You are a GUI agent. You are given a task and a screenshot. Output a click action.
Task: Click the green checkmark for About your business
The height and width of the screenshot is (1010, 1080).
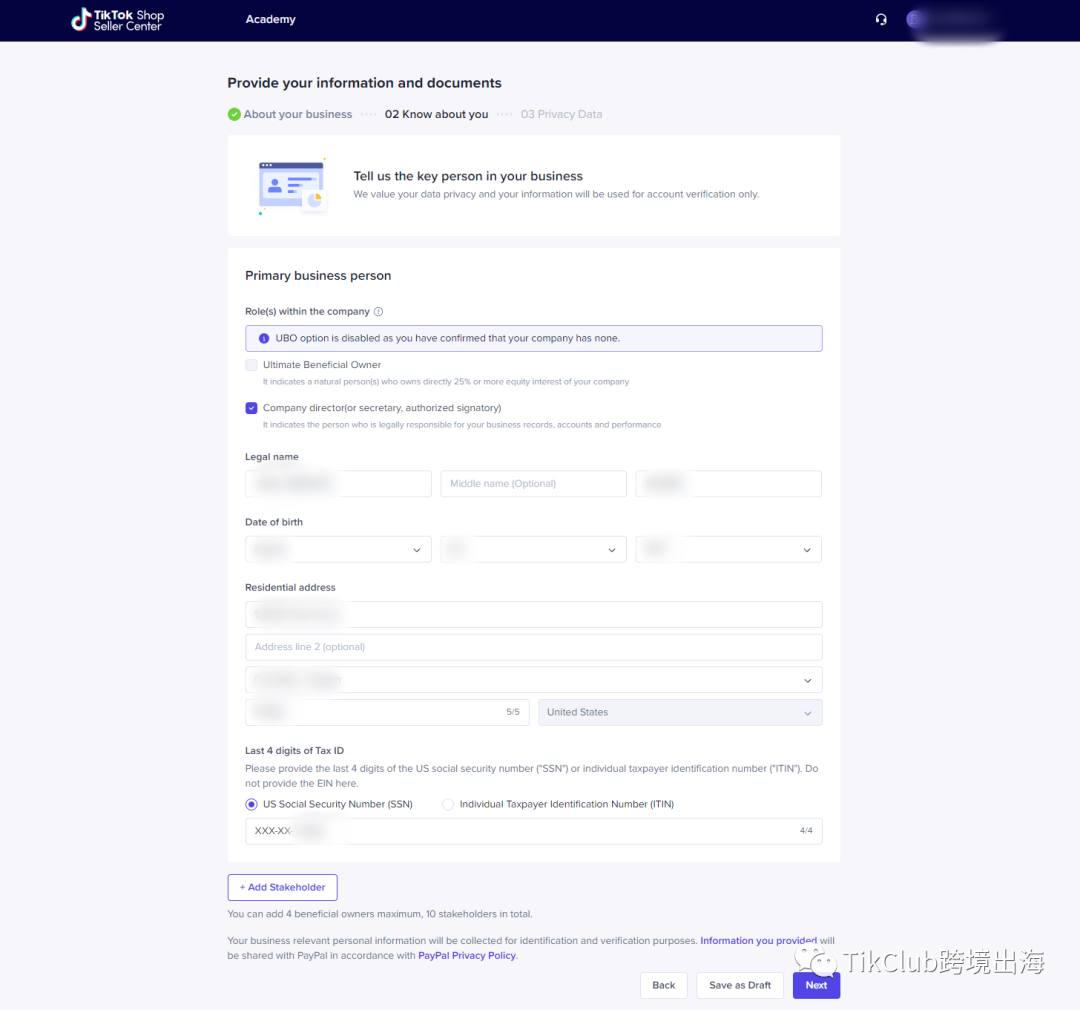[x=234, y=114]
